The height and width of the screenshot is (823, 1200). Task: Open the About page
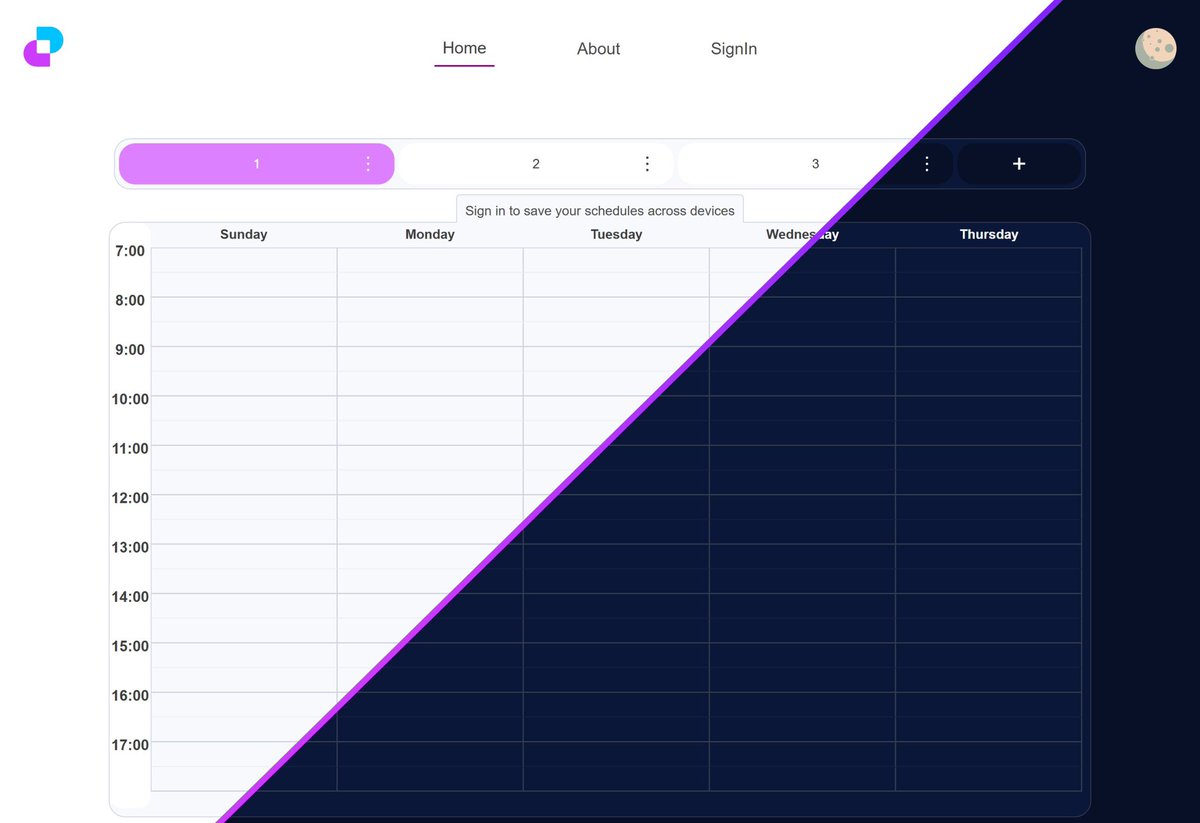(598, 49)
